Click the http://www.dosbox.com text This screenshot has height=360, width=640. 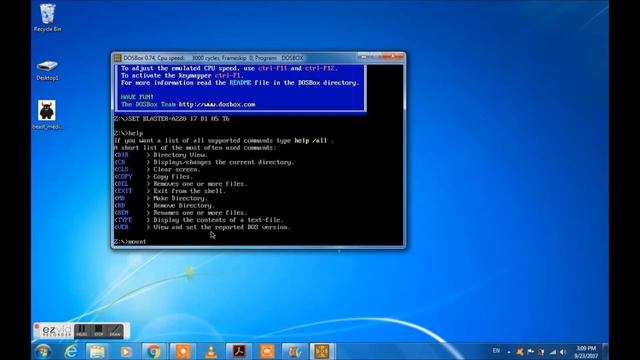pos(217,104)
